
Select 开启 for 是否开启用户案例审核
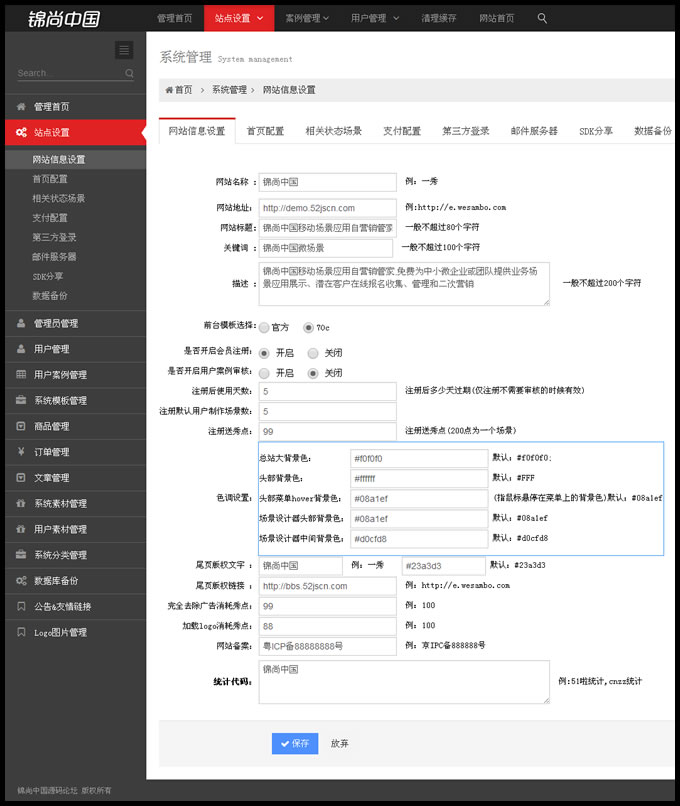click(264, 373)
